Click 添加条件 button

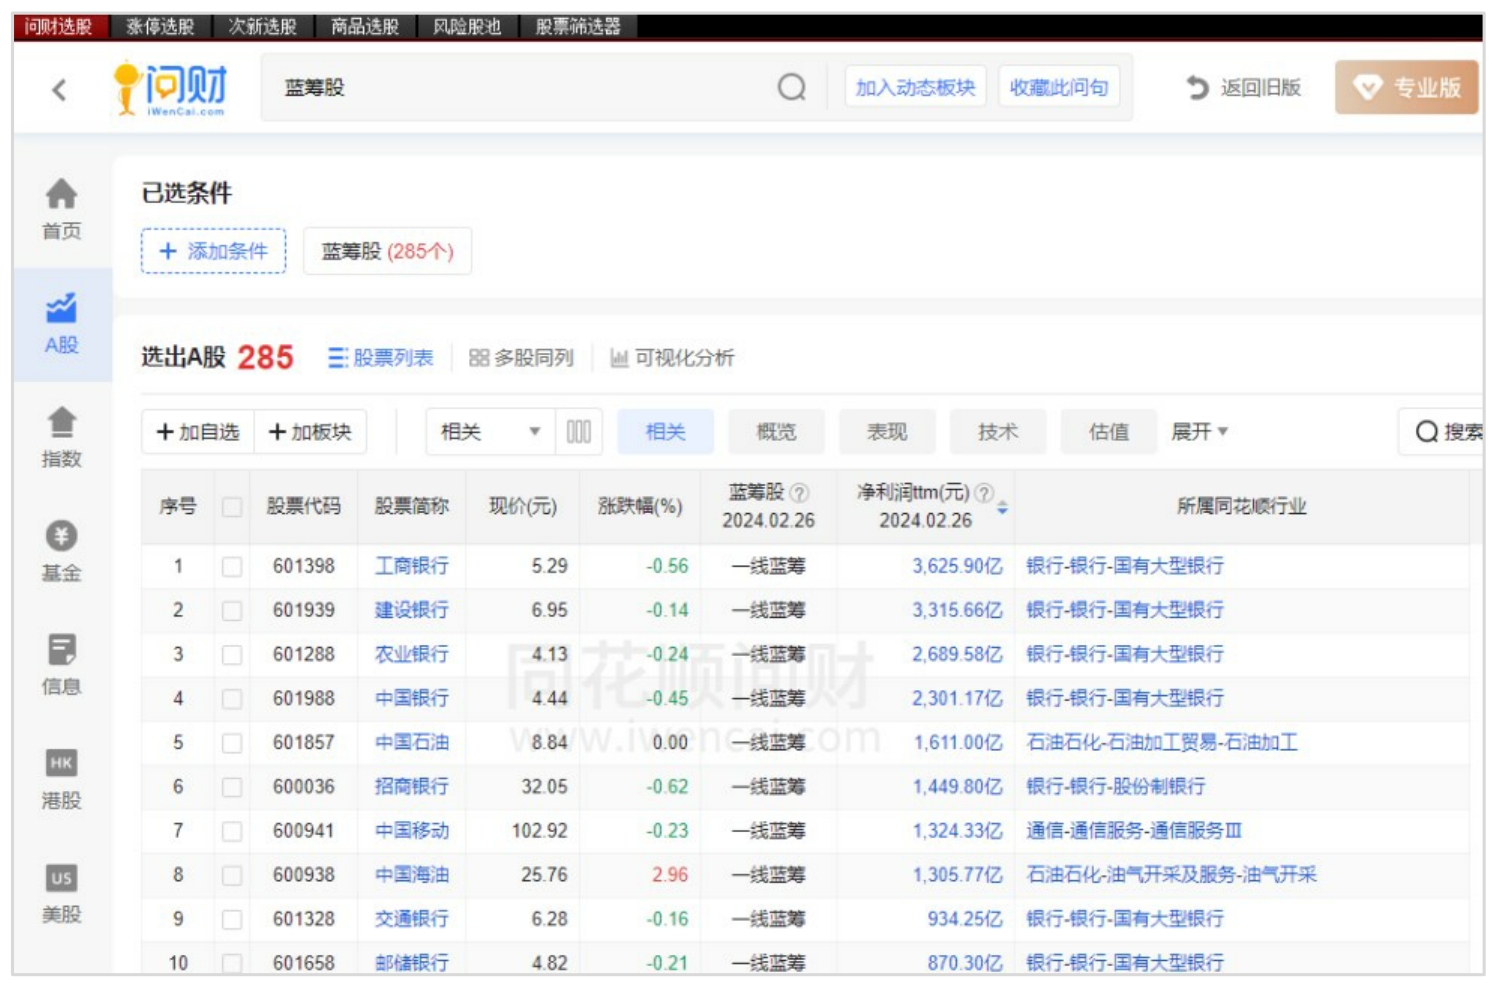pyautogui.click(x=213, y=251)
